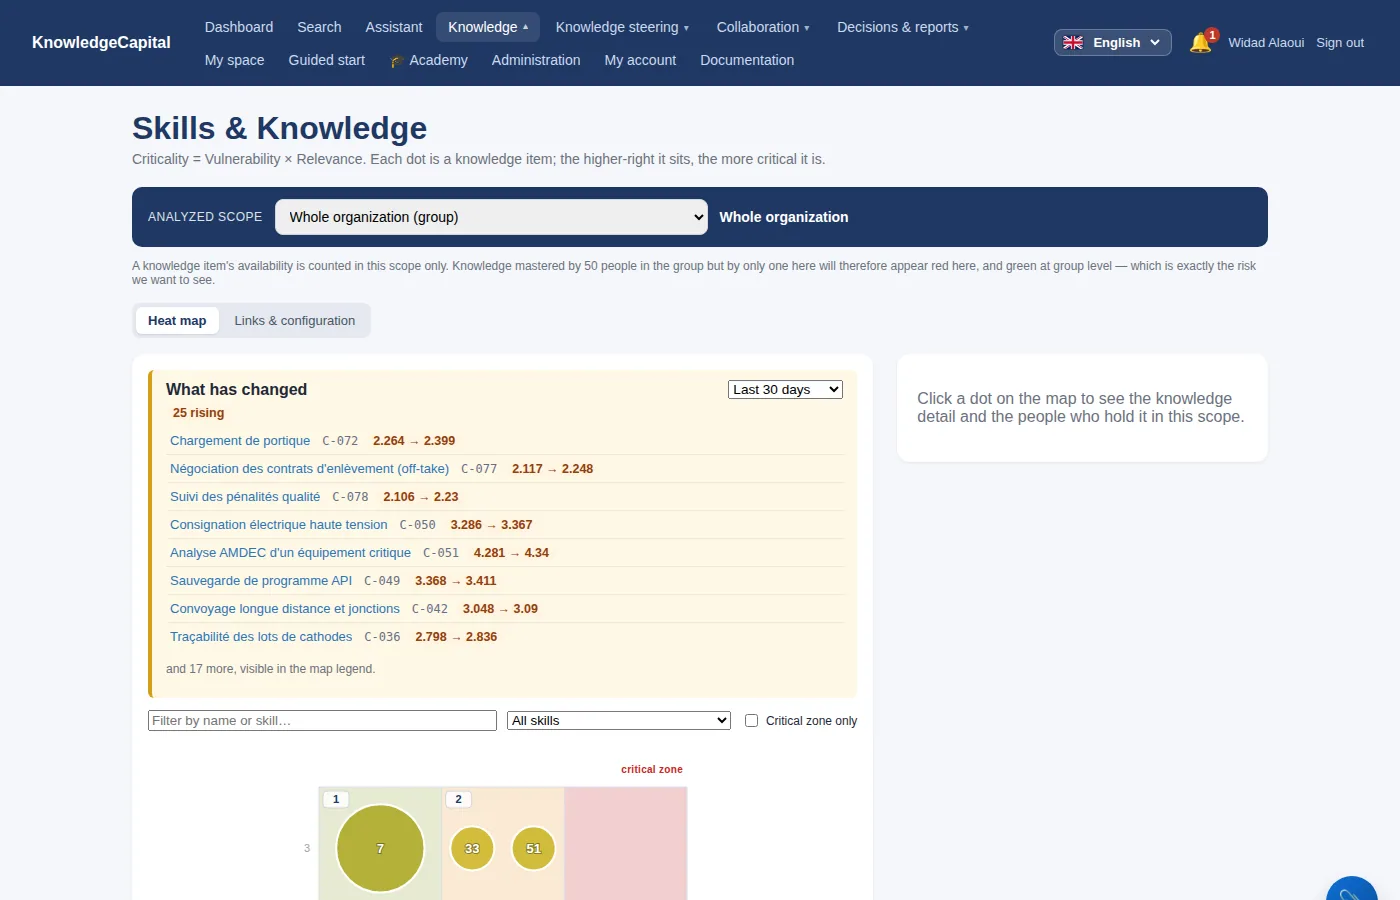The height and width of the screenshot is (900, 1400).
Task: Click the UK flag language icon
Action: (1073, 43)
